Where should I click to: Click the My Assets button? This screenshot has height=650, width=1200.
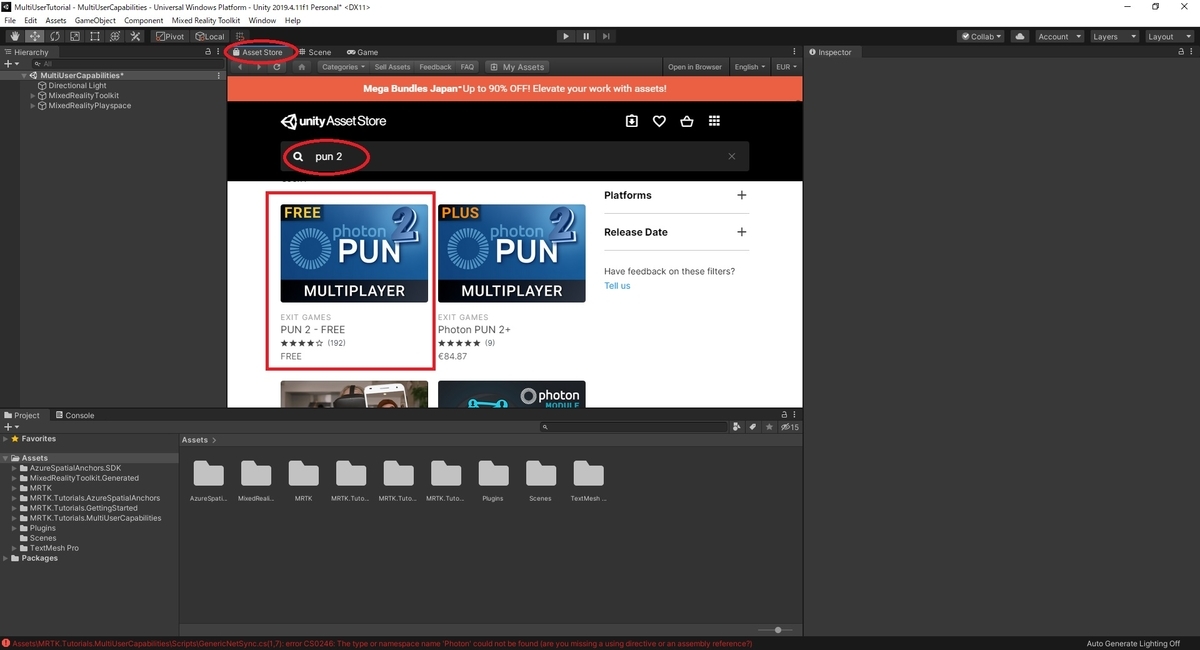(x=518, y=67)
